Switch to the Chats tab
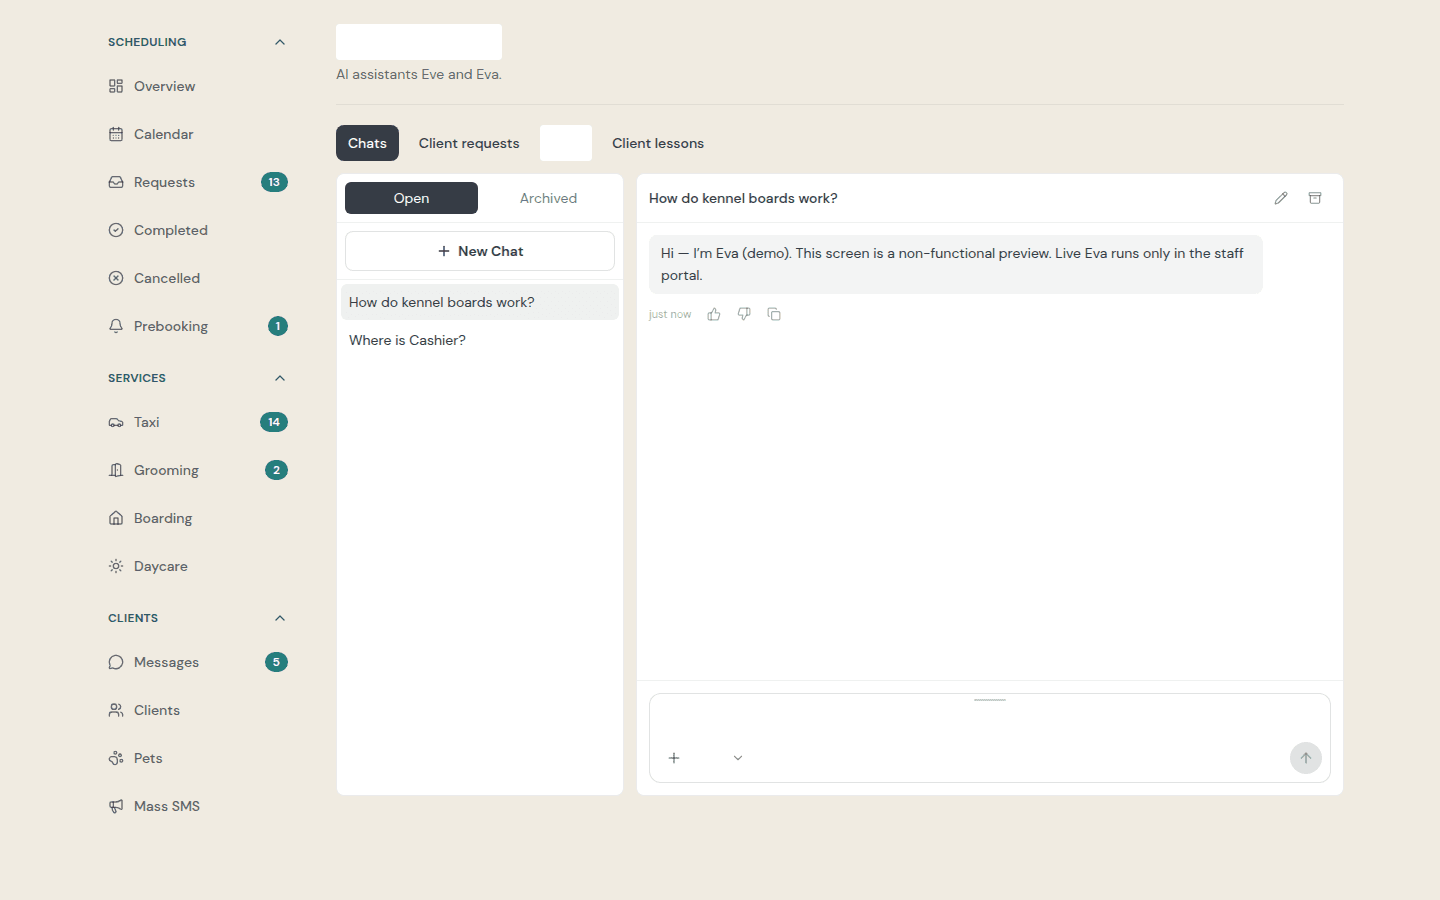The height and width of the screenshot is (900, 1440). click(x=367, y=143)
